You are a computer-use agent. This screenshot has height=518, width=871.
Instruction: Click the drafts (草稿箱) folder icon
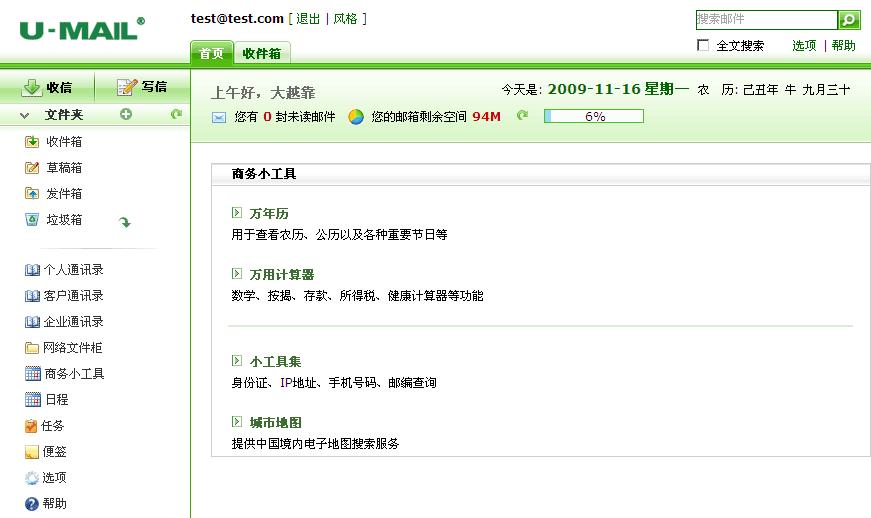[32, 168]
